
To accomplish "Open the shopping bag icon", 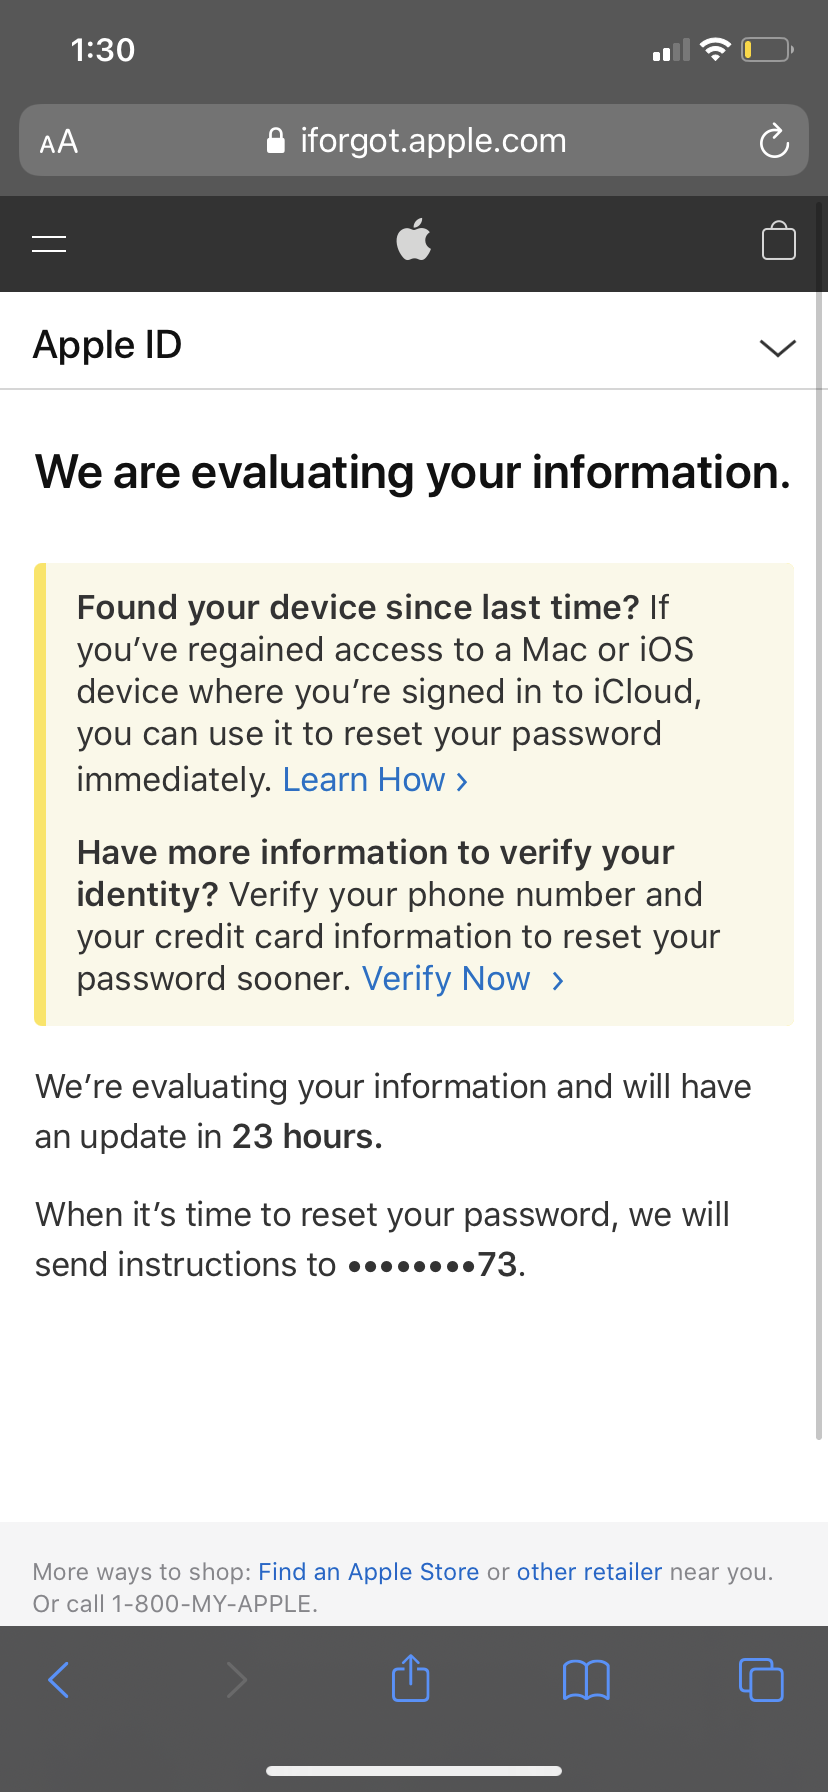I will point(778,241).
